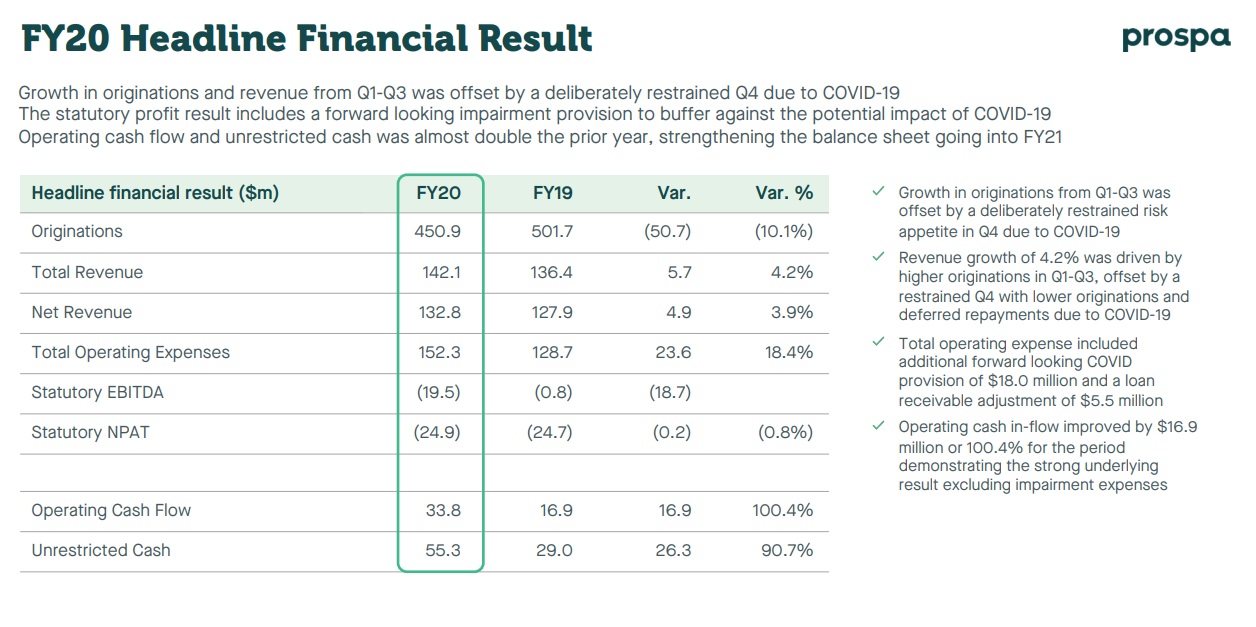Click FY19 Unrestricted Cash value 29.0
This screenshot has height=627, width=1256.
click(554, 550)
